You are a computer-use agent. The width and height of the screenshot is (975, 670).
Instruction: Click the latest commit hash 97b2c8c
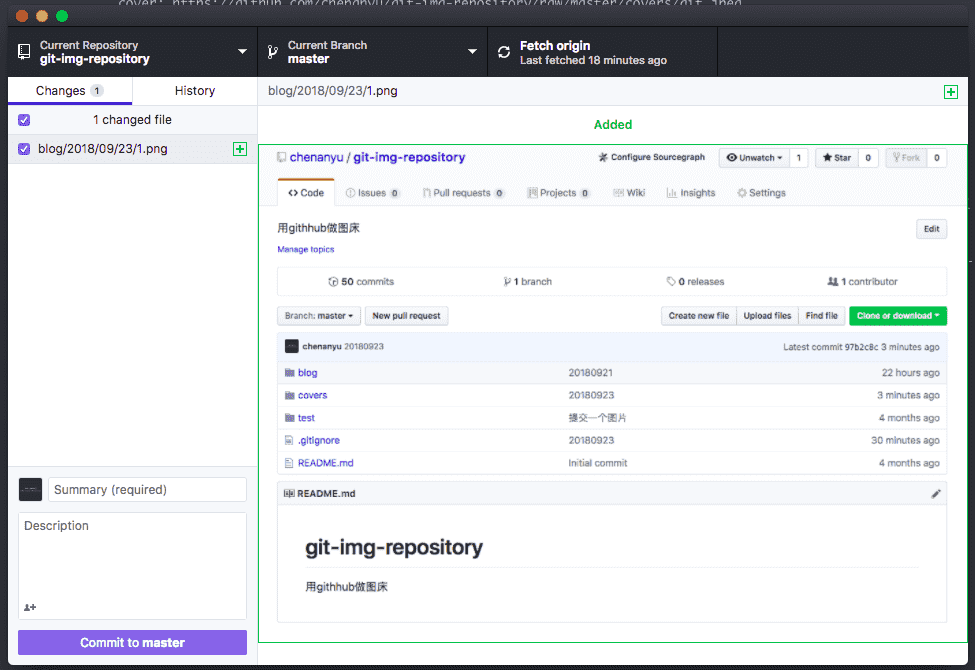tap(861, 347)
